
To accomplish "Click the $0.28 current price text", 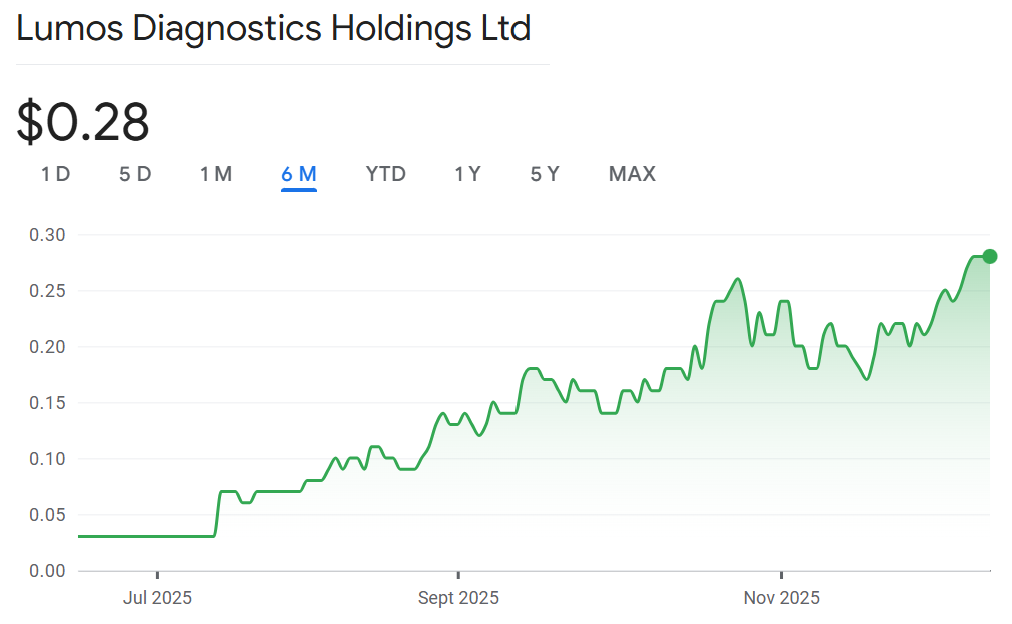I will point(81,122).
